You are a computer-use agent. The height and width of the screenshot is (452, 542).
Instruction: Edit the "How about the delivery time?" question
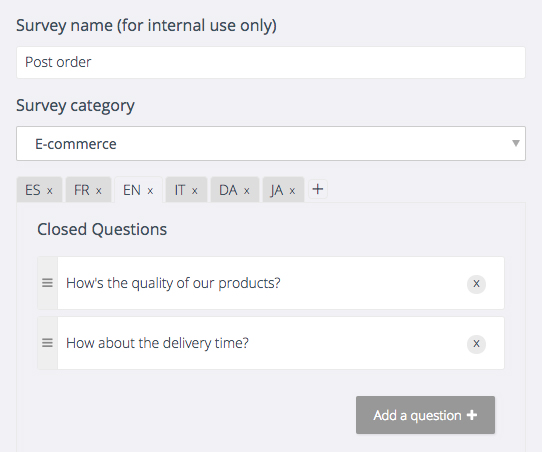[x=157, y=343]
